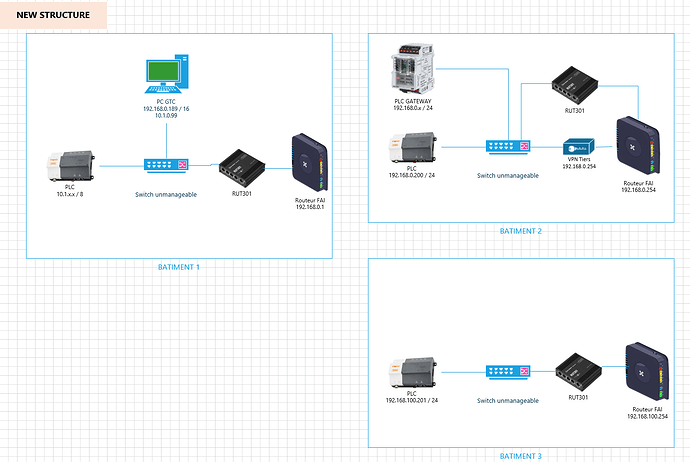This screenshot has height=462, width=690.
Task: Select the BATIMENT 3 label text
Action: coord(520,456)
